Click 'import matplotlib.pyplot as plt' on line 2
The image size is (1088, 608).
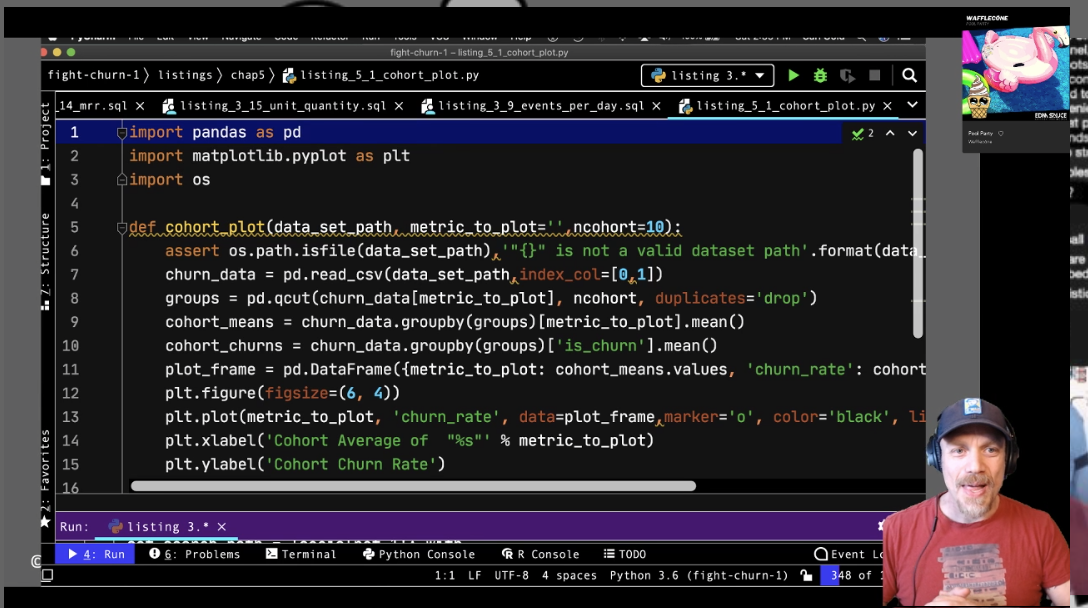coord(269,156)
